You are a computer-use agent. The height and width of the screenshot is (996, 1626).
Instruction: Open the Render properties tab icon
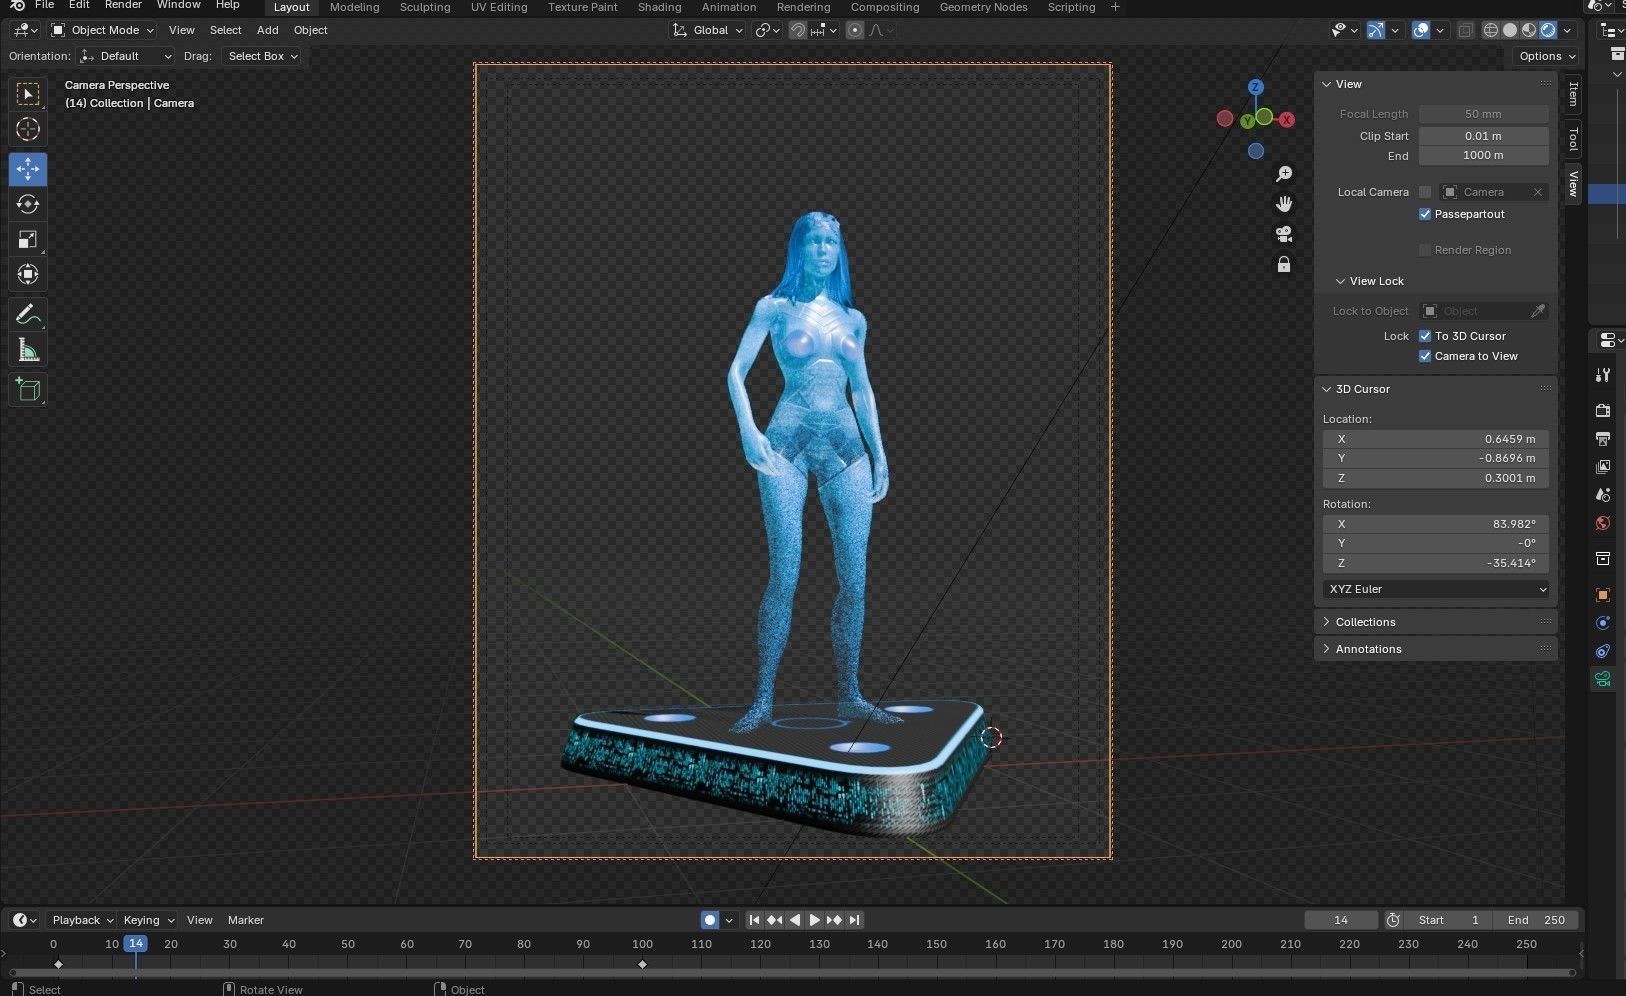1603,410
